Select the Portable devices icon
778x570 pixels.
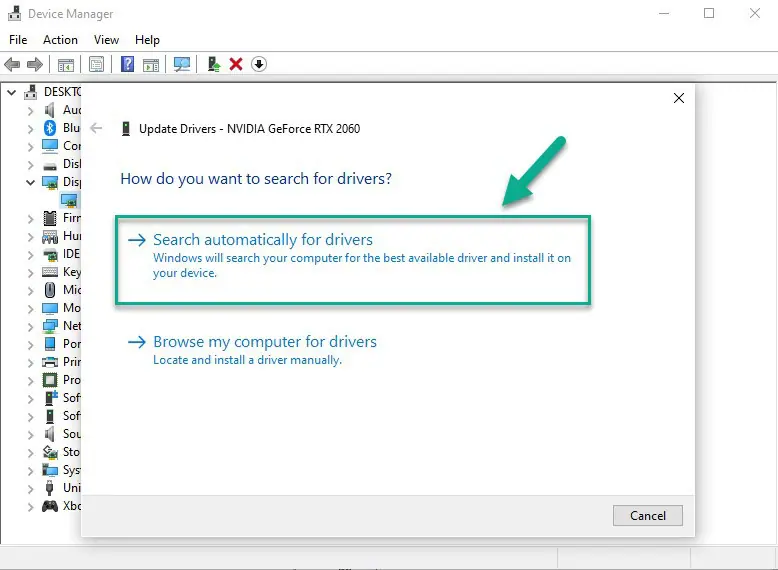pyautogui.click(x=50, y=344)
